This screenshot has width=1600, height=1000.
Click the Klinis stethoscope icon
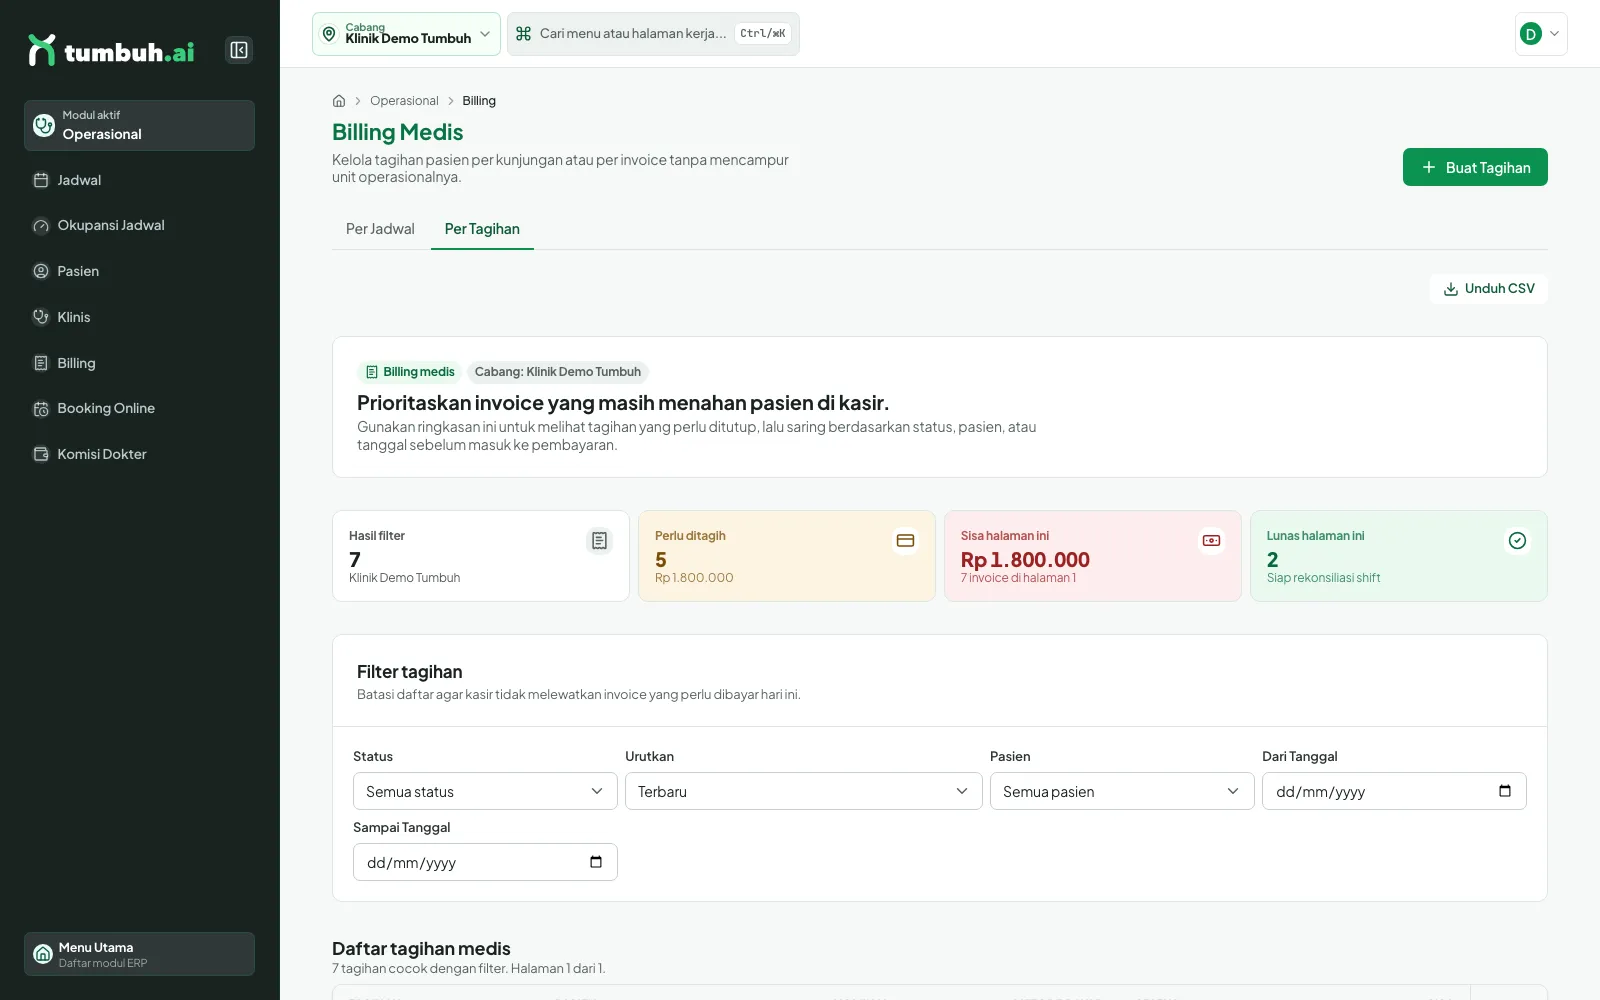coord(41,317)
